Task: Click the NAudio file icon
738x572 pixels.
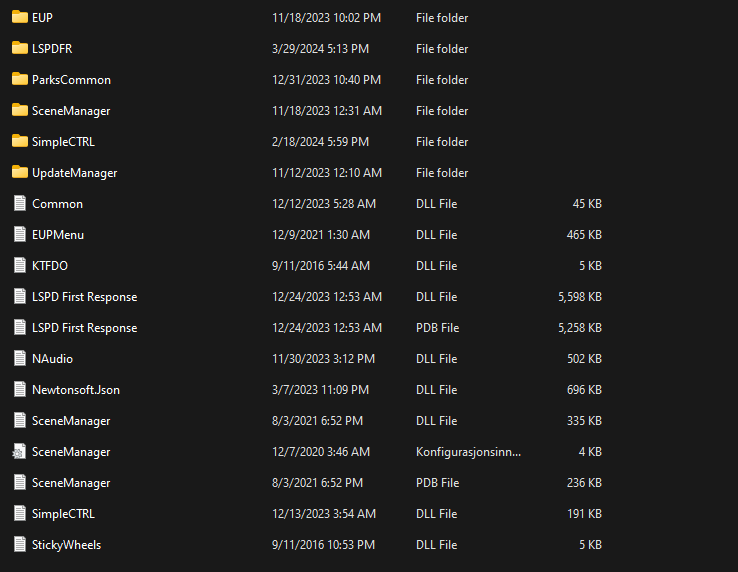Action: click(x=20, y=359)
